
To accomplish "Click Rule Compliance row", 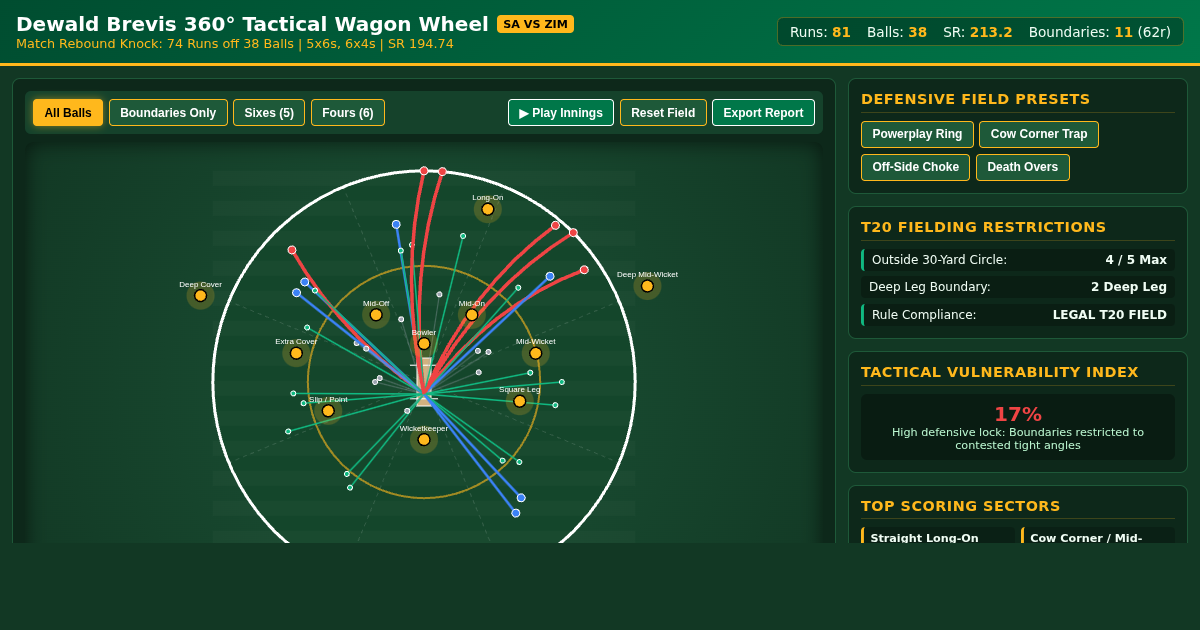I will click(x=1018, y=315).
